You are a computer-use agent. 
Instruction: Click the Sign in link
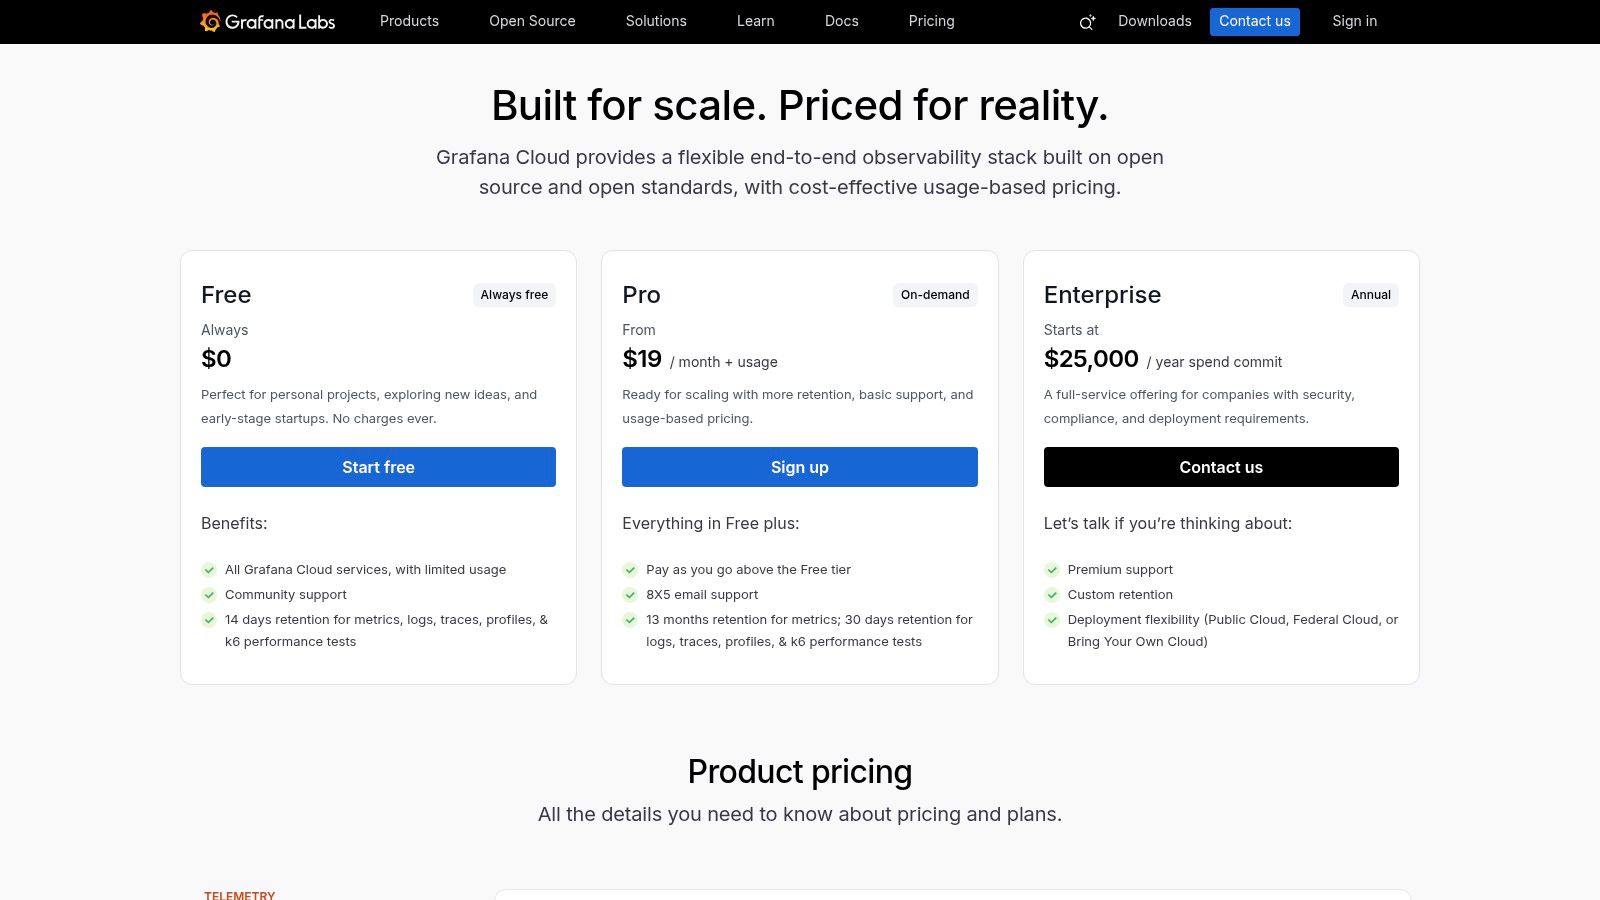pyautogui.click(x=1354, y=21)
